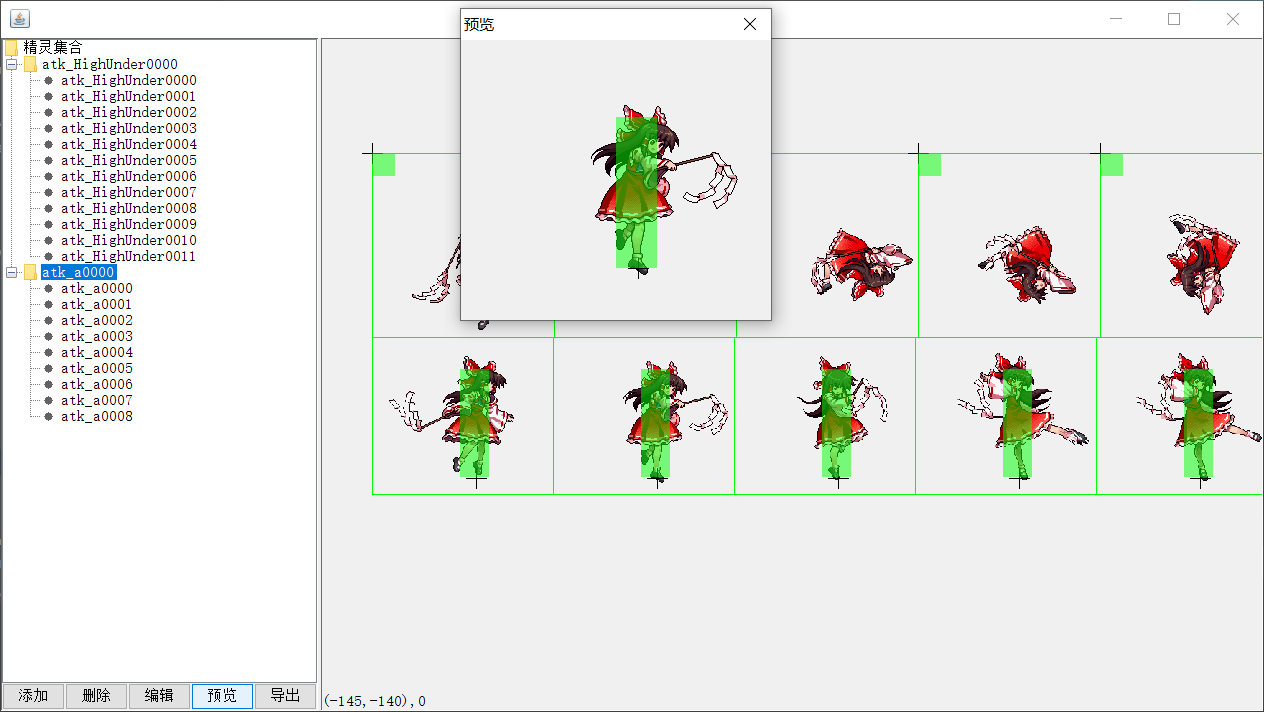The width and height of the screenshot is (1264, 712).
Task: Click the tumbling top-row sprite right of the dialog
Action: (x=861, y=265)
